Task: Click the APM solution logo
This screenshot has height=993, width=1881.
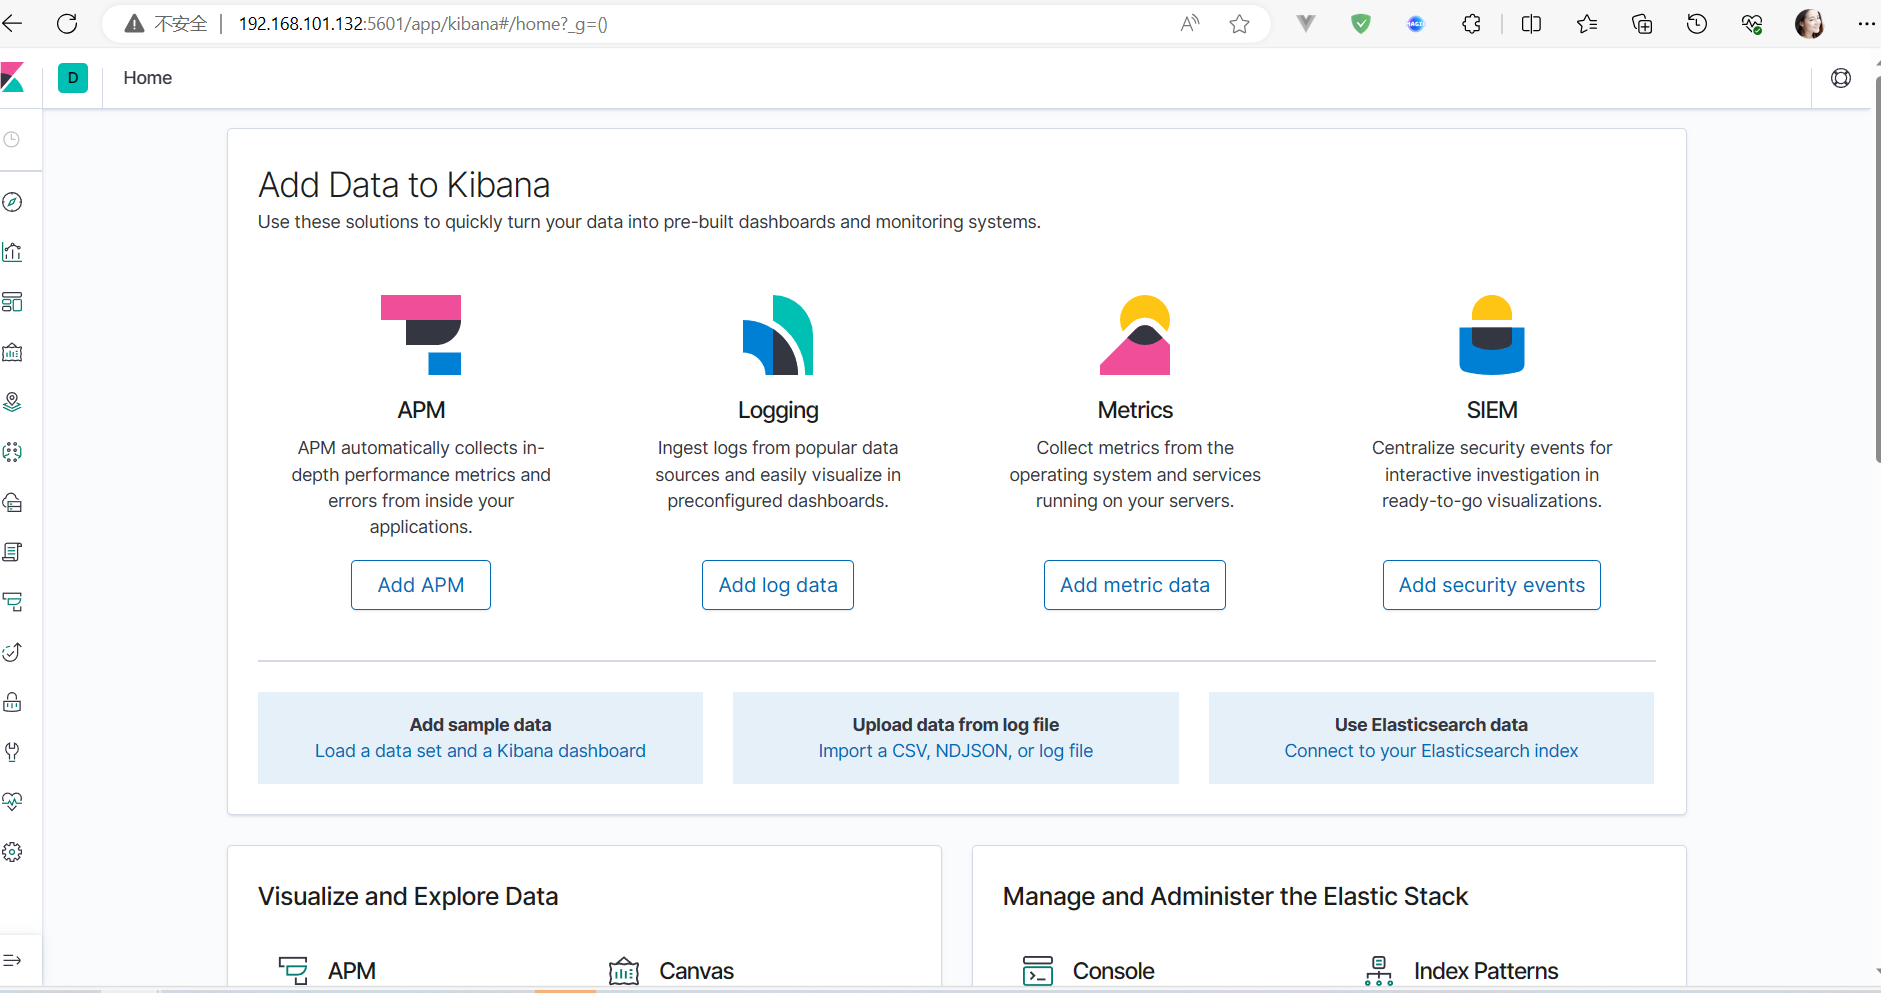Action: 421,335
